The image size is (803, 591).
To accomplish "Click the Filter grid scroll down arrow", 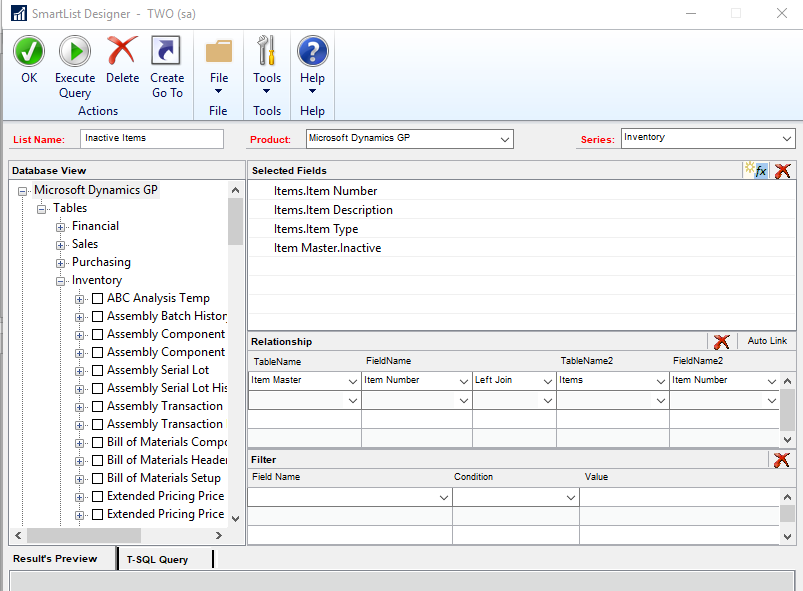I will click(787, 537).
